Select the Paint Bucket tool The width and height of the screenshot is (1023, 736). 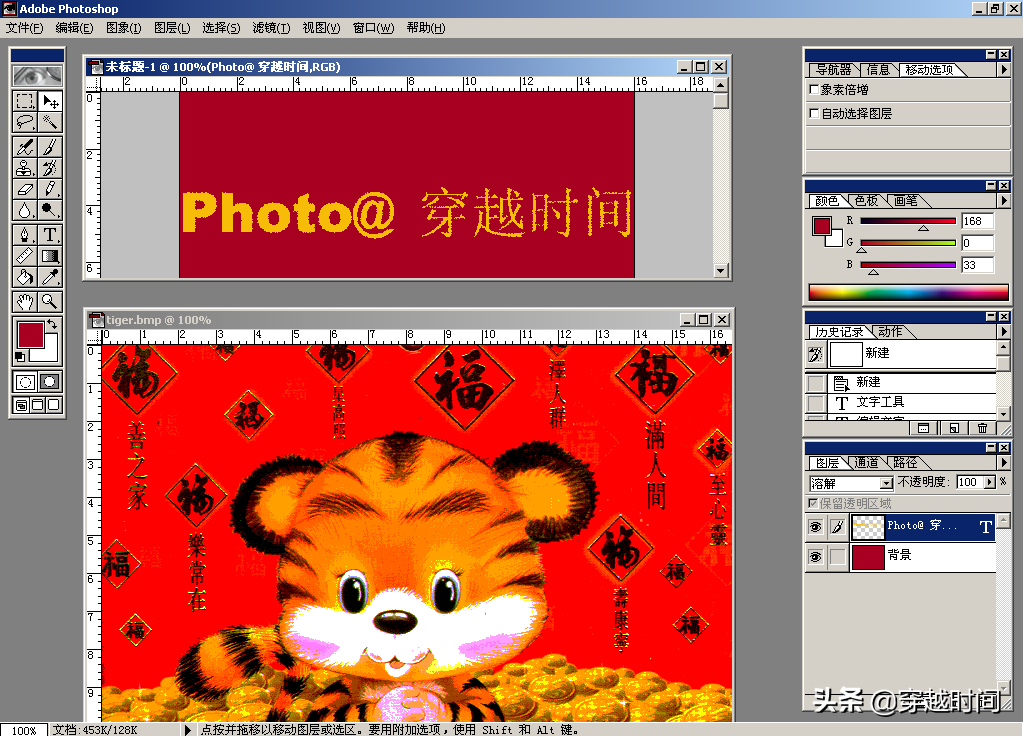pos(25,277)
